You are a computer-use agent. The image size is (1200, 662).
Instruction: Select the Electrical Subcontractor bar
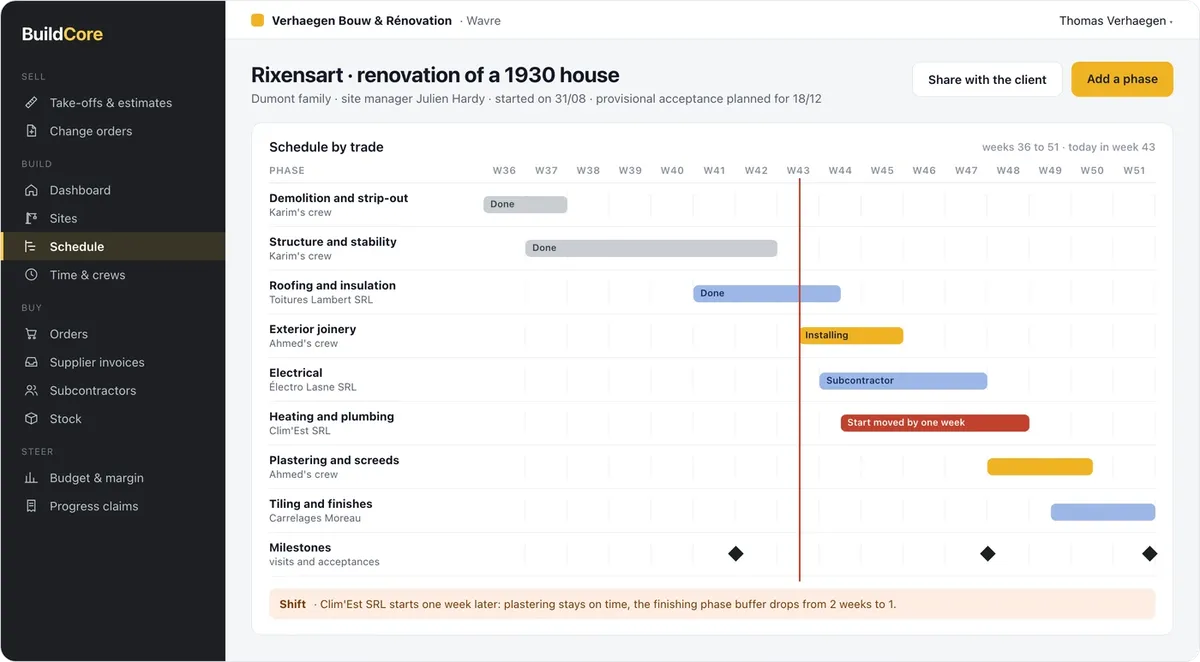903,381
